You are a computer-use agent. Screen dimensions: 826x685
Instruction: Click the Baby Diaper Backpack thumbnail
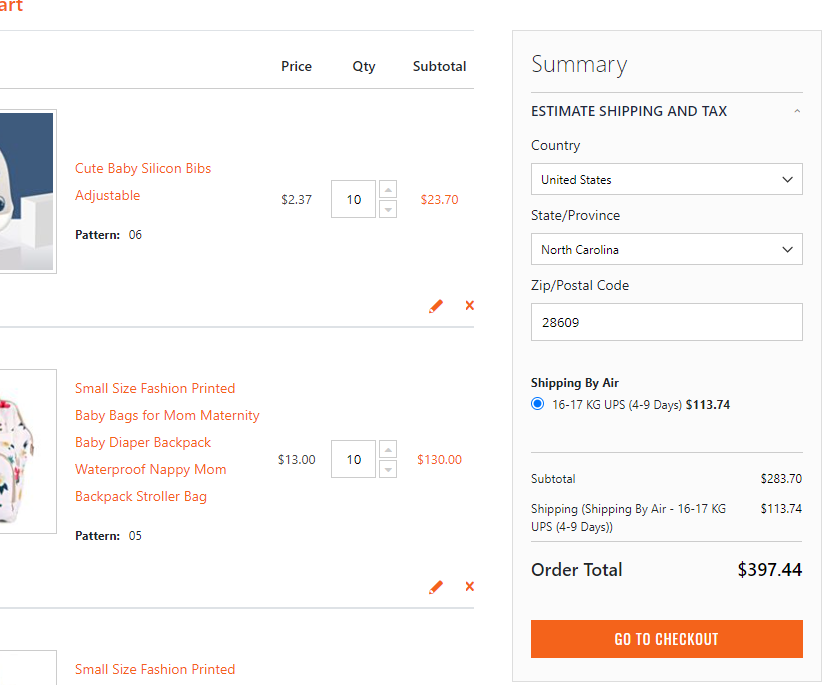pos(25,450)
